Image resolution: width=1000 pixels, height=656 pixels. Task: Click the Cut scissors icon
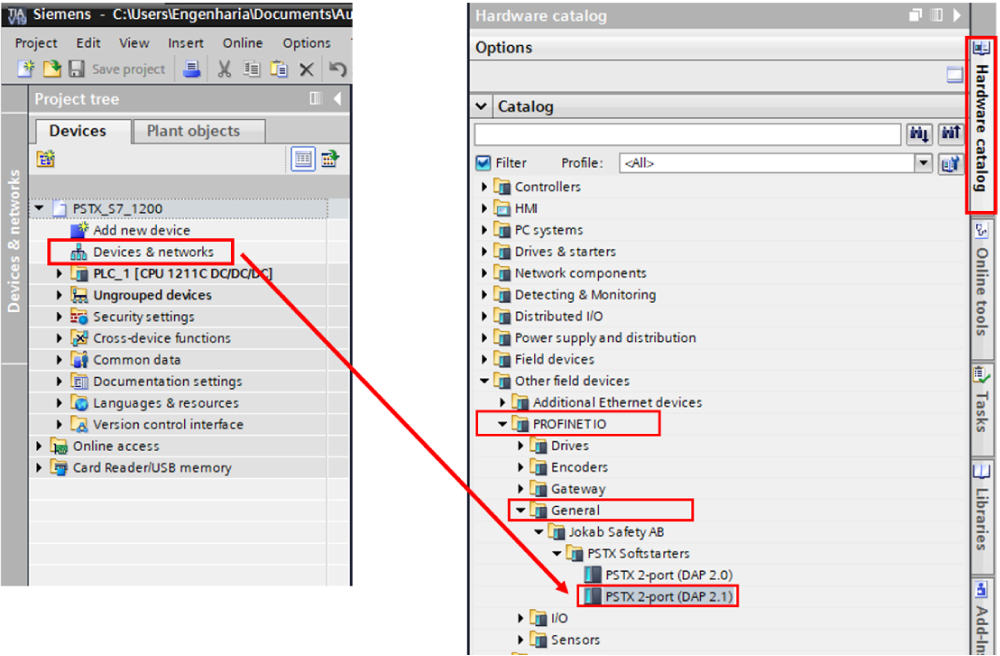224,69
